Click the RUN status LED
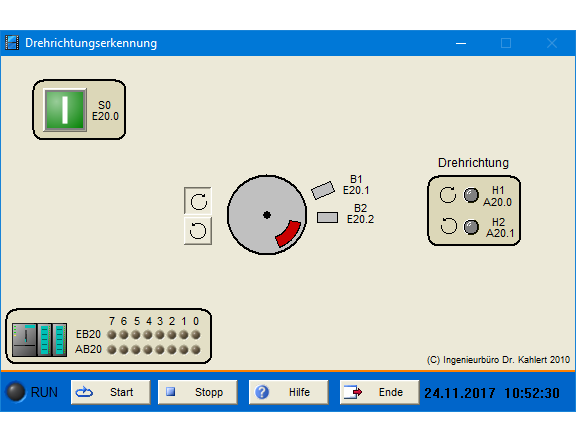Image resolution: width=576 pixels, height=443 pixels. [x=16, y=392]
